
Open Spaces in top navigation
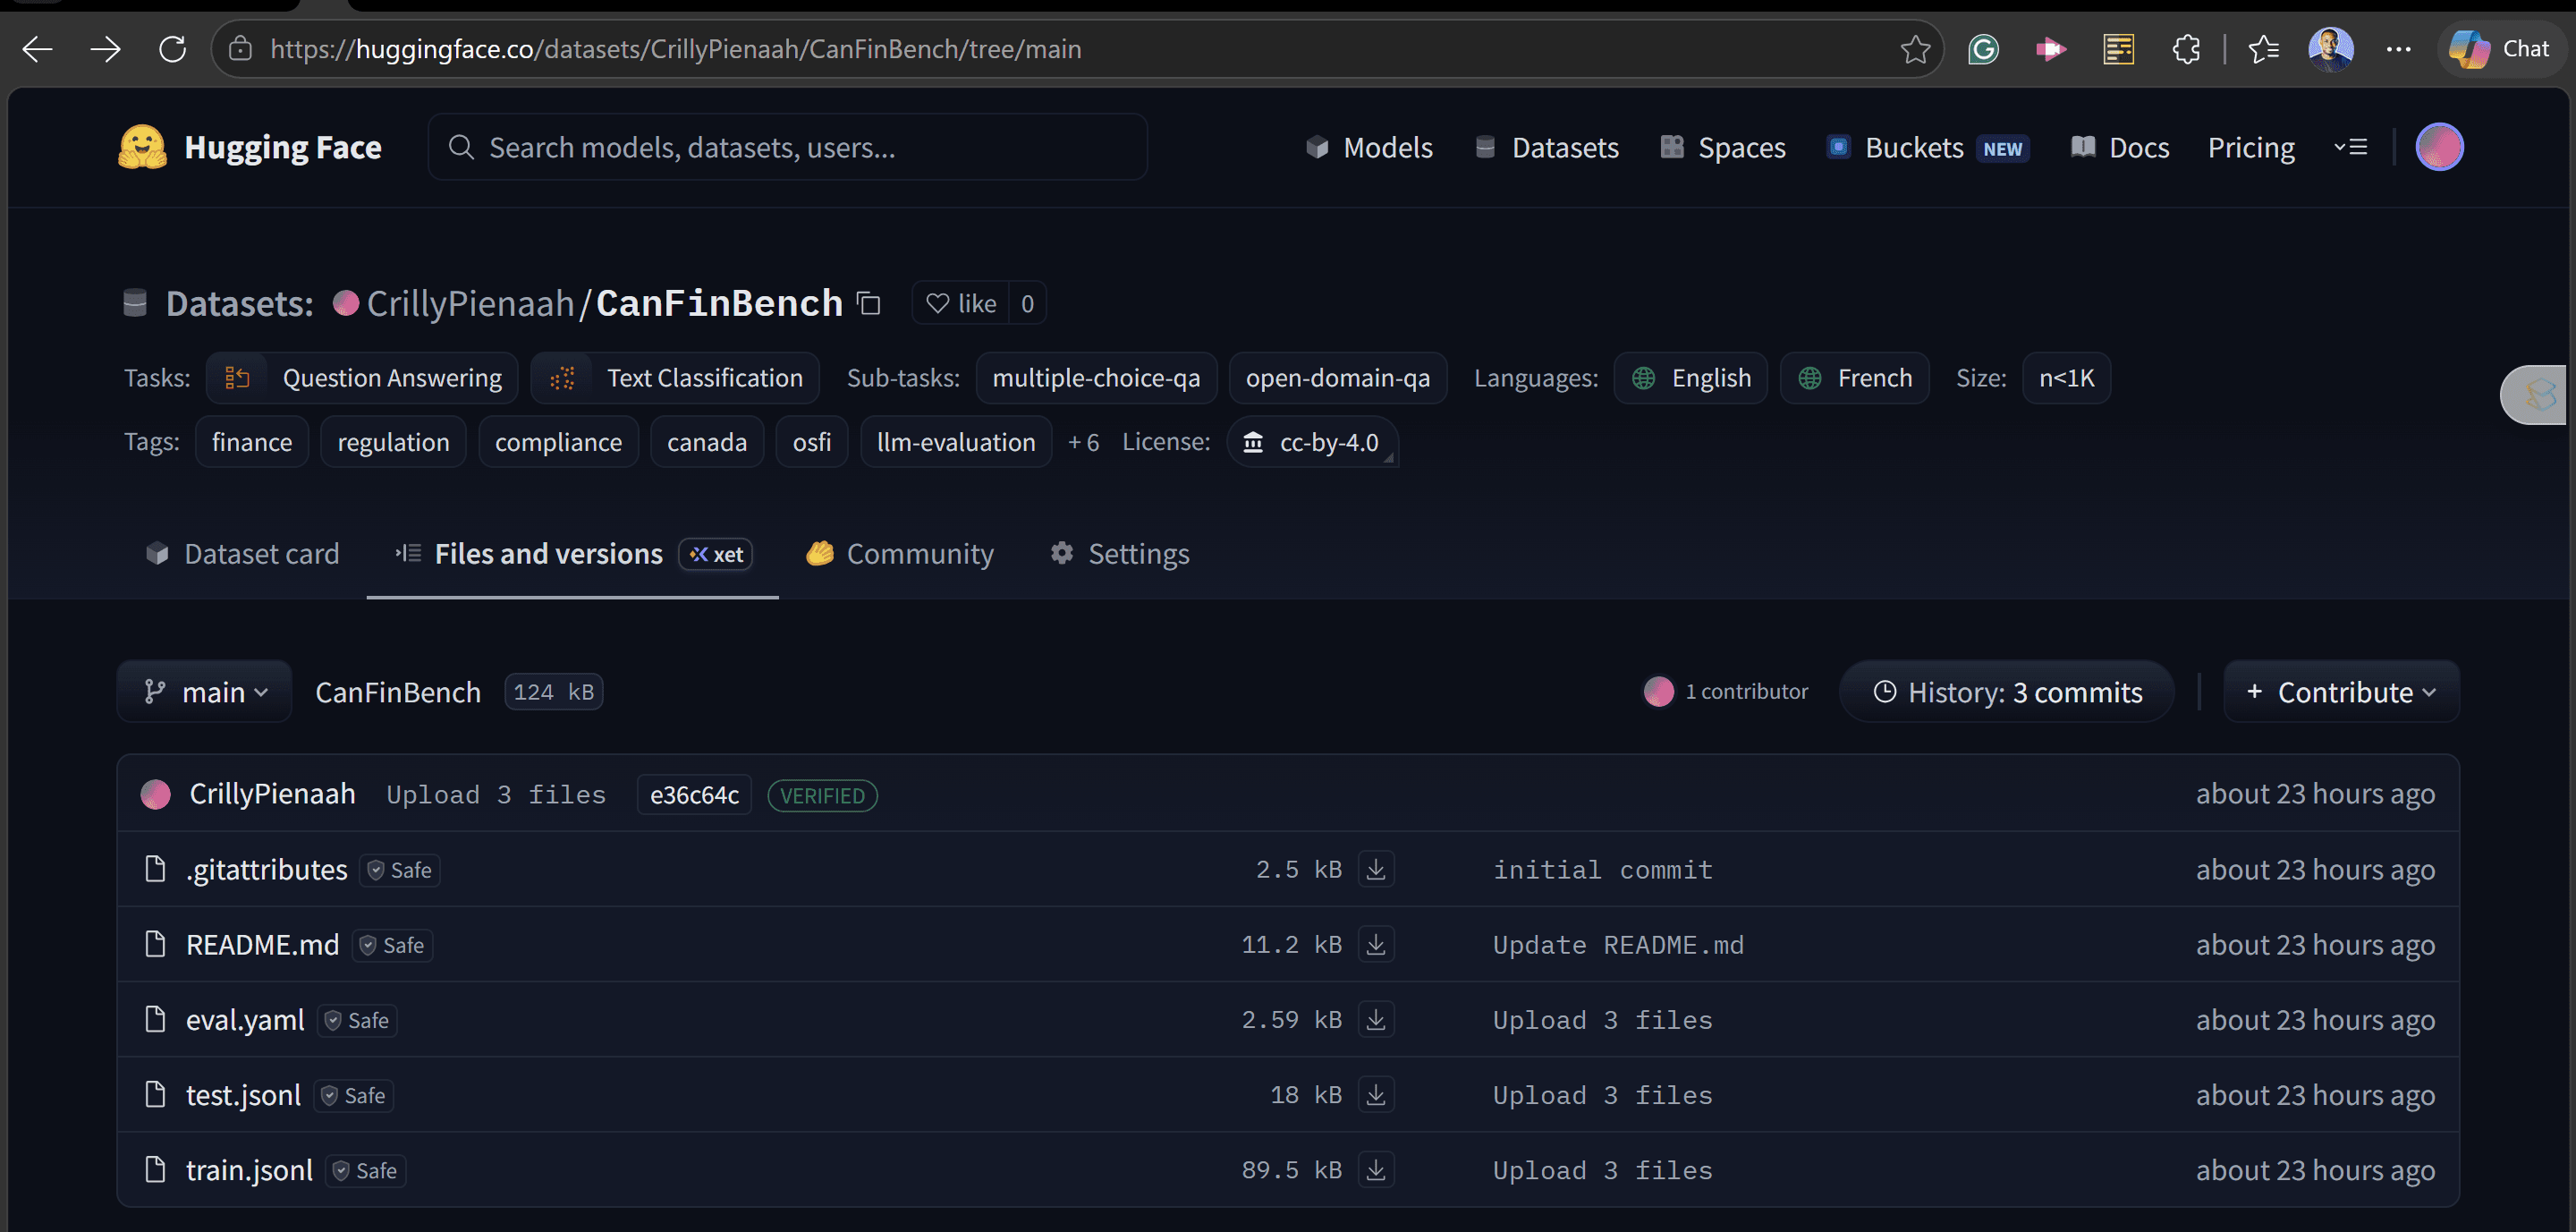pos(1722,147)
